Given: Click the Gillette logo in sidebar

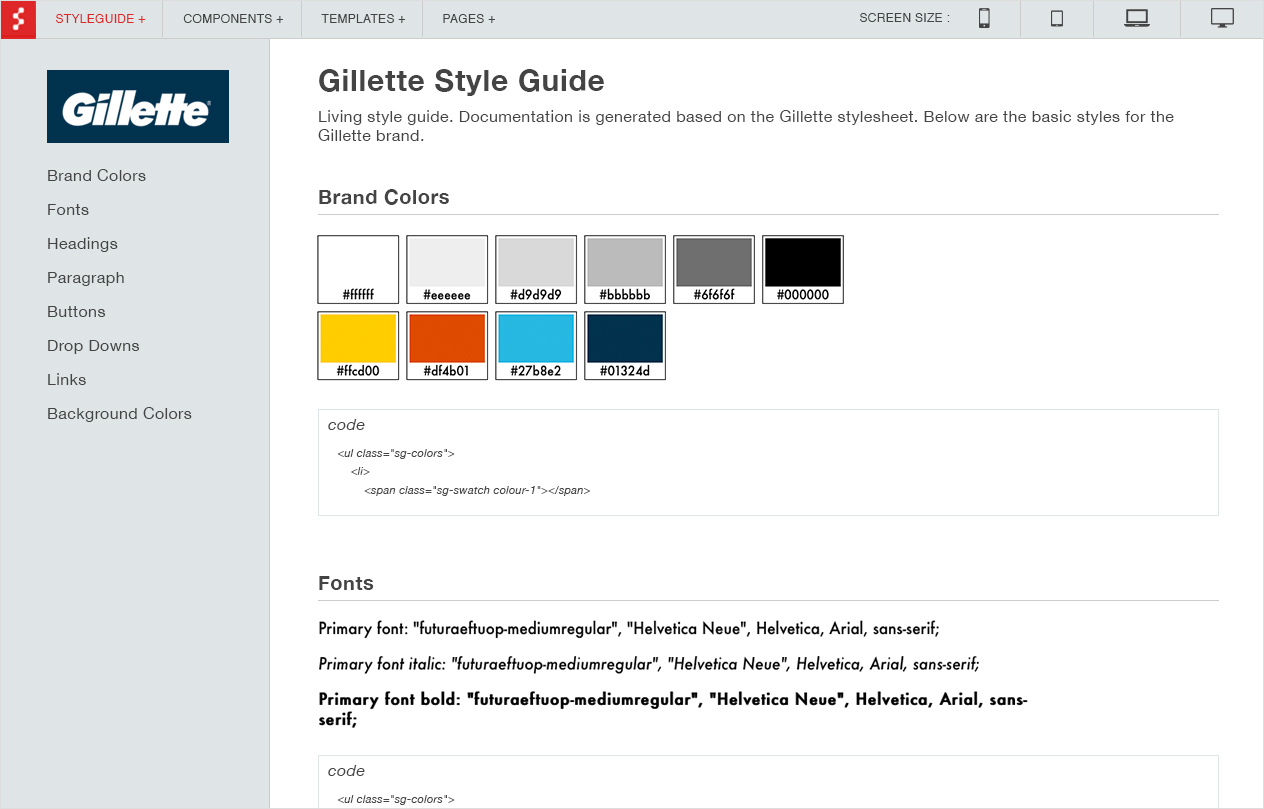Looking at the screenshot, I should 138,107.
